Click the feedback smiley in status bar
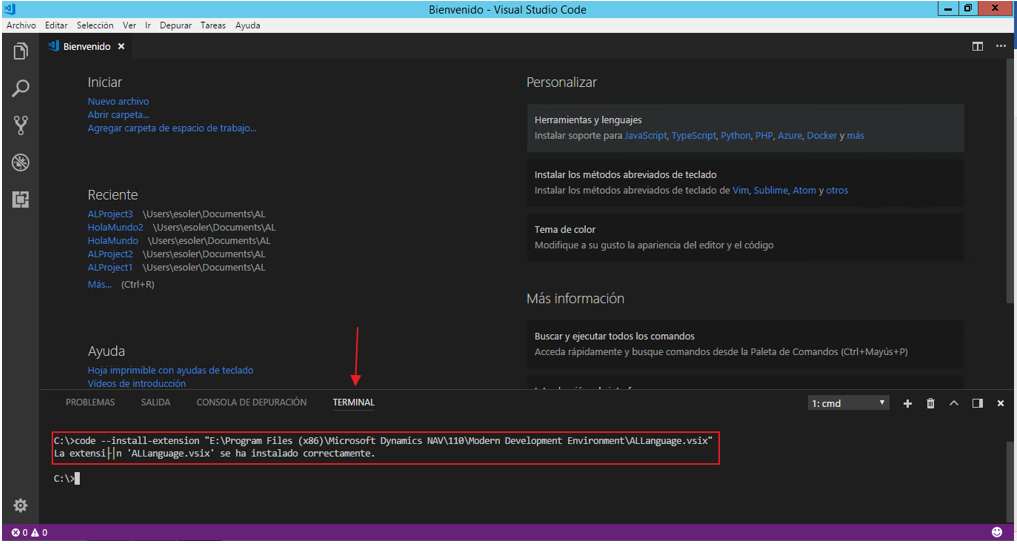Image resolution: width=1017 pixels, height=544 pixels. 997,532
